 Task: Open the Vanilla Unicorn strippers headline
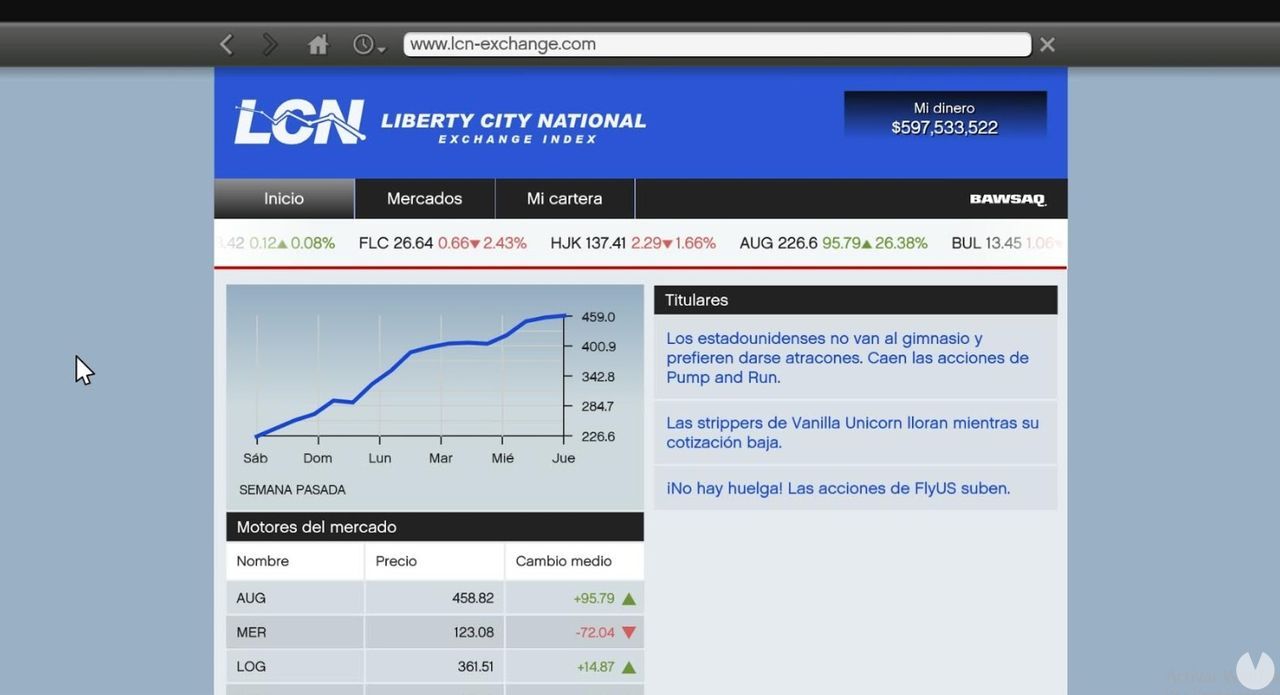(855, 433)
